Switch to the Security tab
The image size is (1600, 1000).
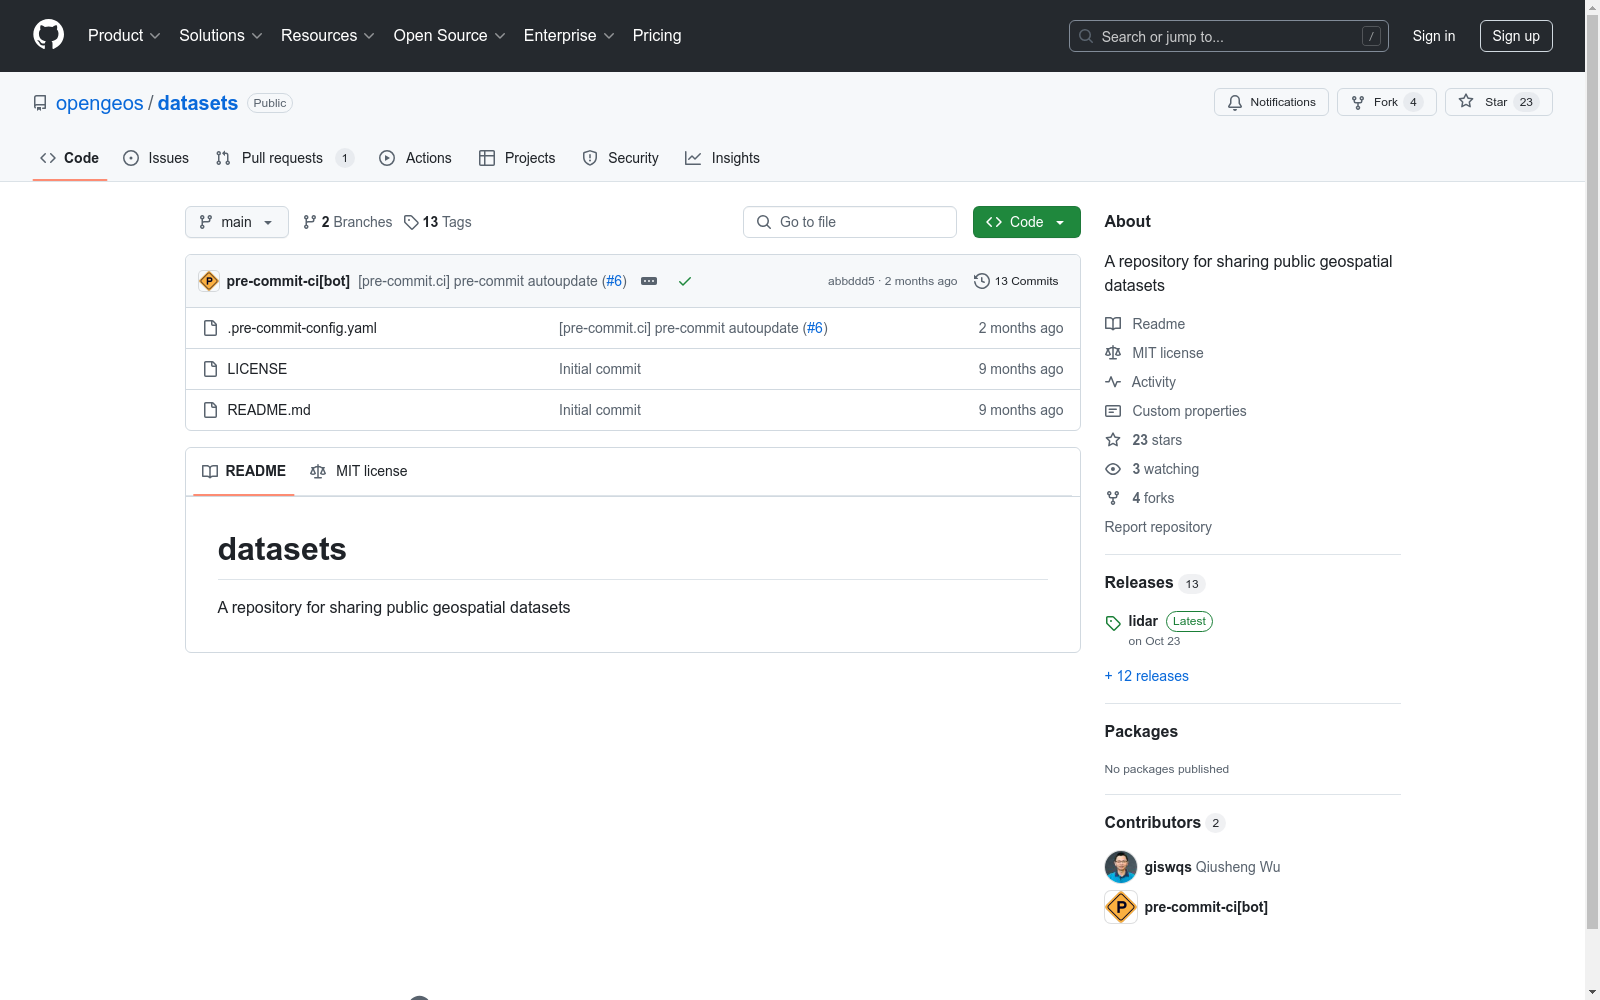620,158
